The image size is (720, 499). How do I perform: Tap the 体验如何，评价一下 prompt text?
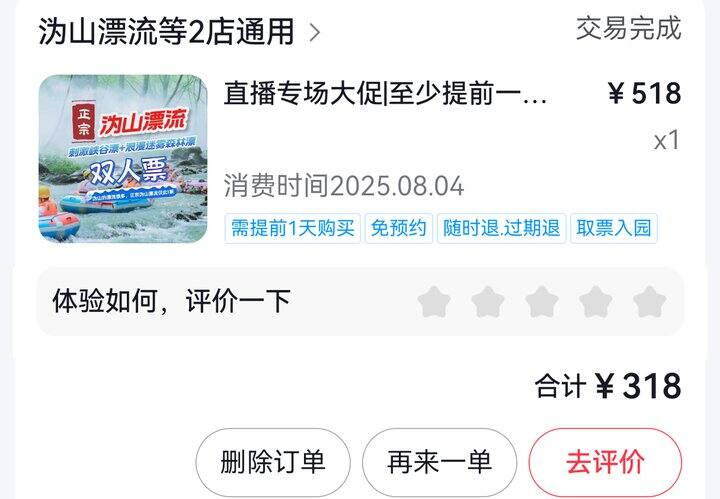pos(171,302)
